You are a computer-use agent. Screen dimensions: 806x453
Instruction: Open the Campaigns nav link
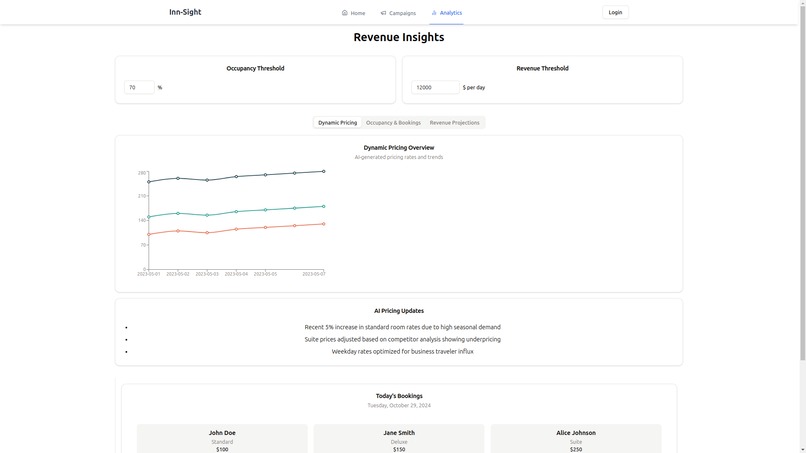point(398,13)
